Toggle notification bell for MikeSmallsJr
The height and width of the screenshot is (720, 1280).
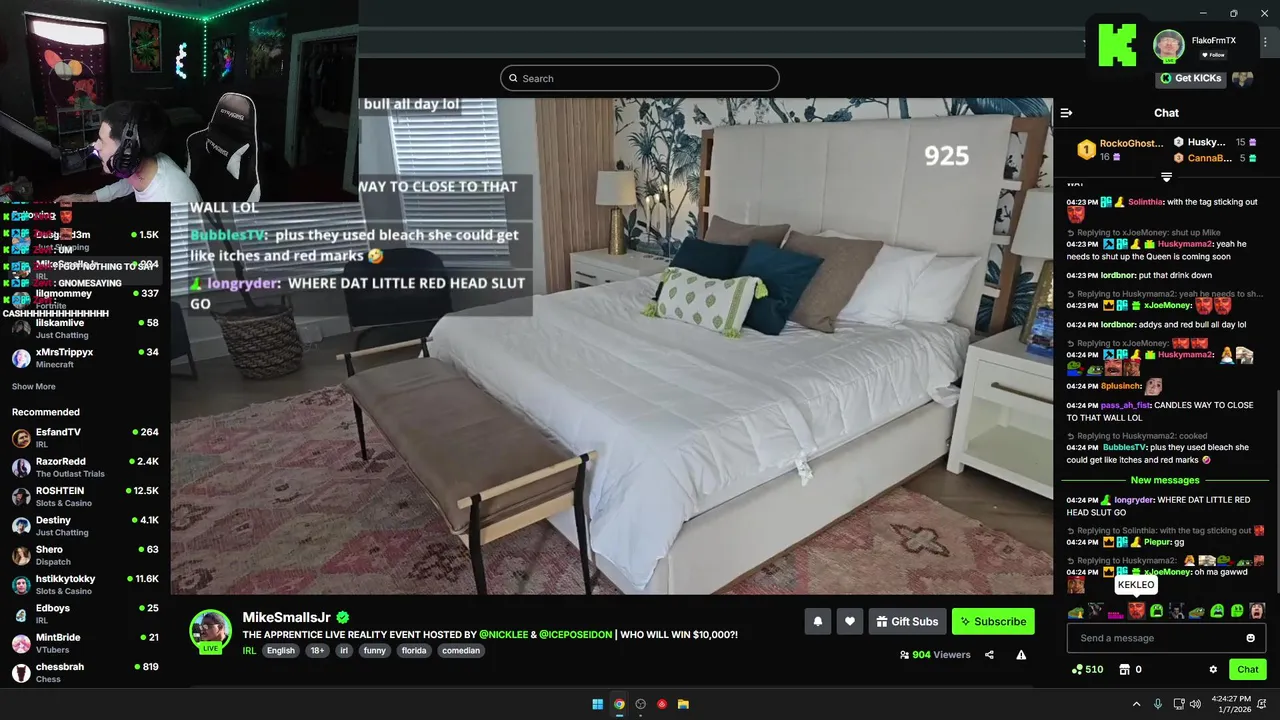click(817, 621)
